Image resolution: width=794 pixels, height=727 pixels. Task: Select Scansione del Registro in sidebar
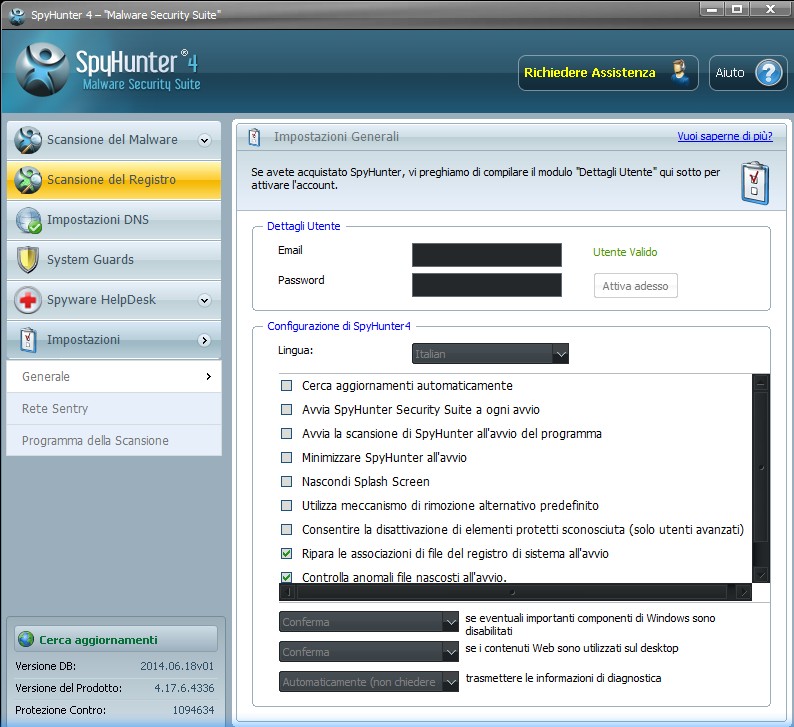coord(114,180)
